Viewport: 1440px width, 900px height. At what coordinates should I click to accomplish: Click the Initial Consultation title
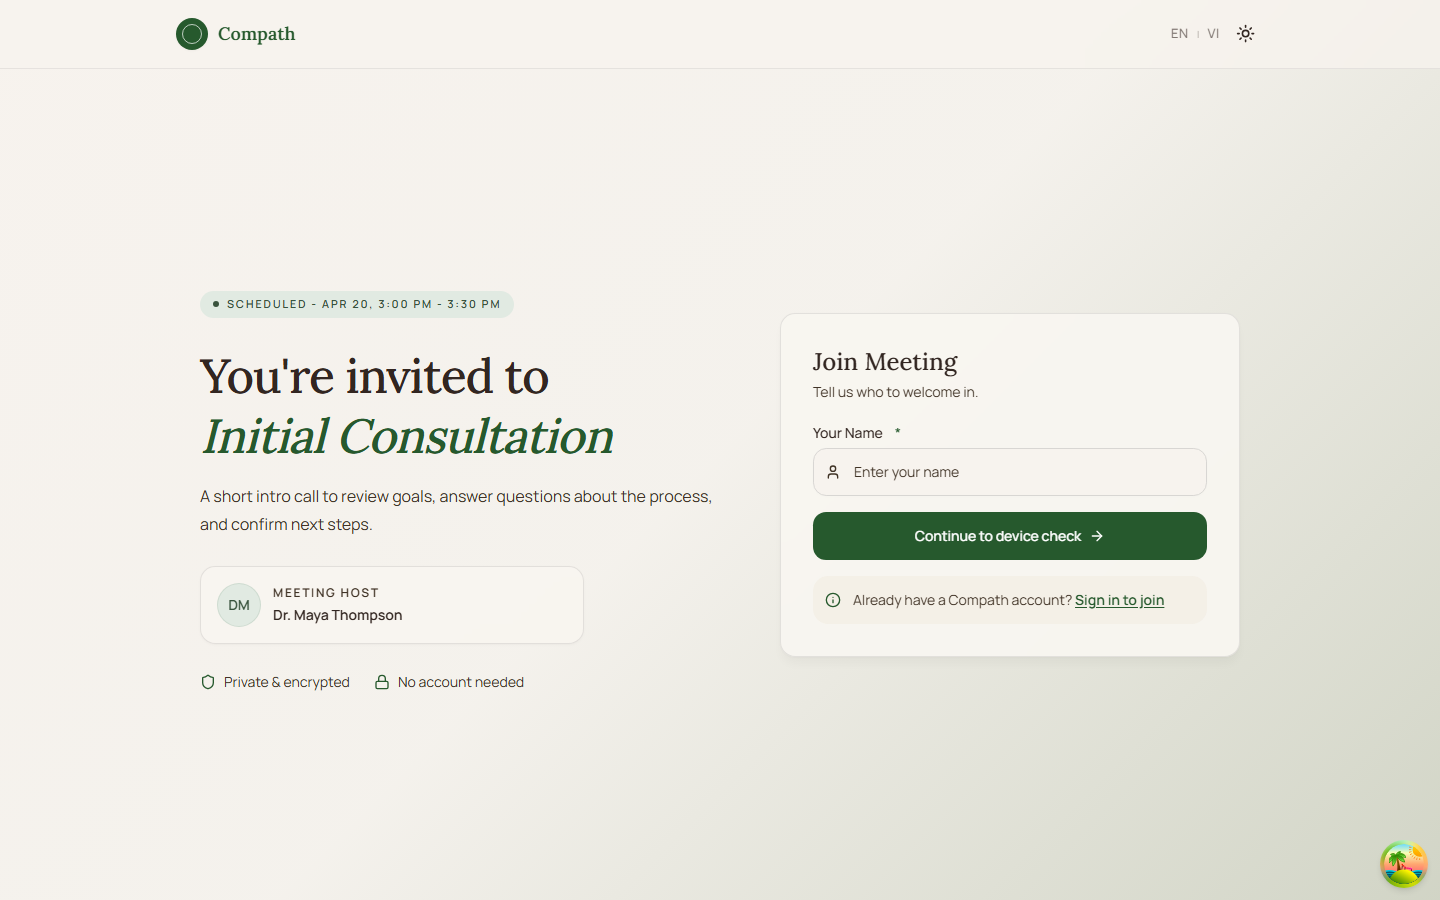coord(407,436)
